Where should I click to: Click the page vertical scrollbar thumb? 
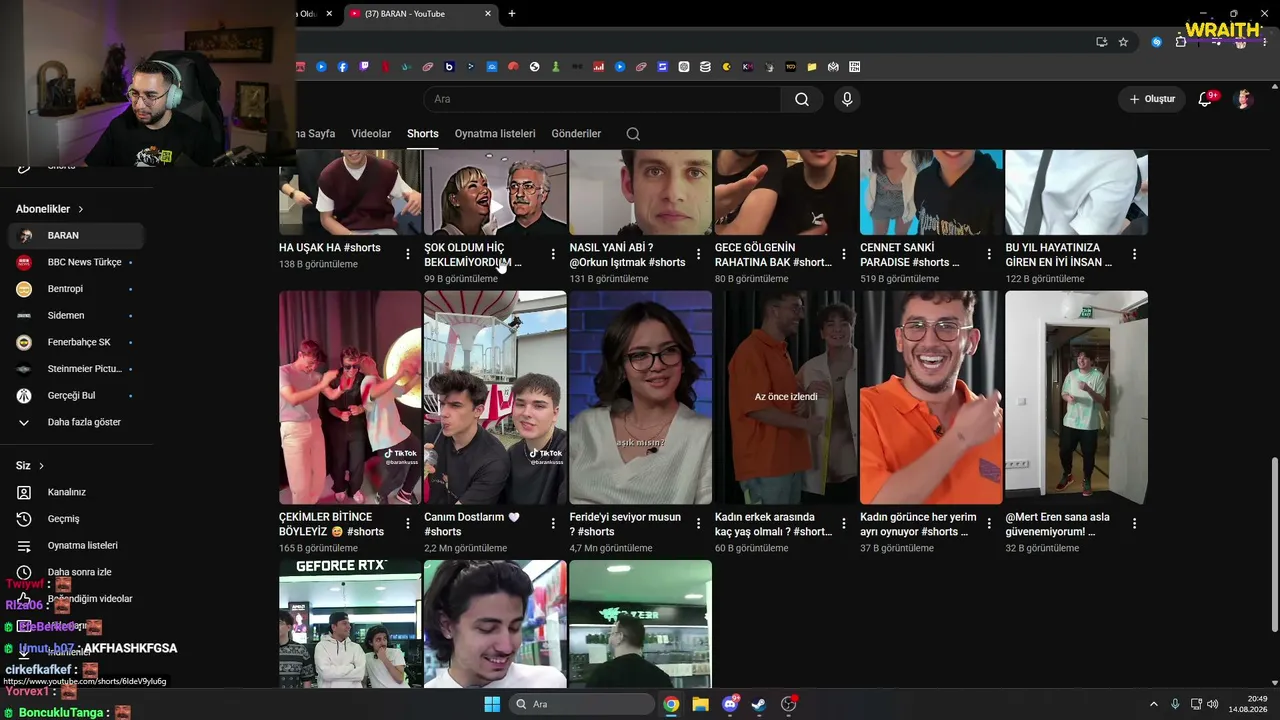[1274, 545]
